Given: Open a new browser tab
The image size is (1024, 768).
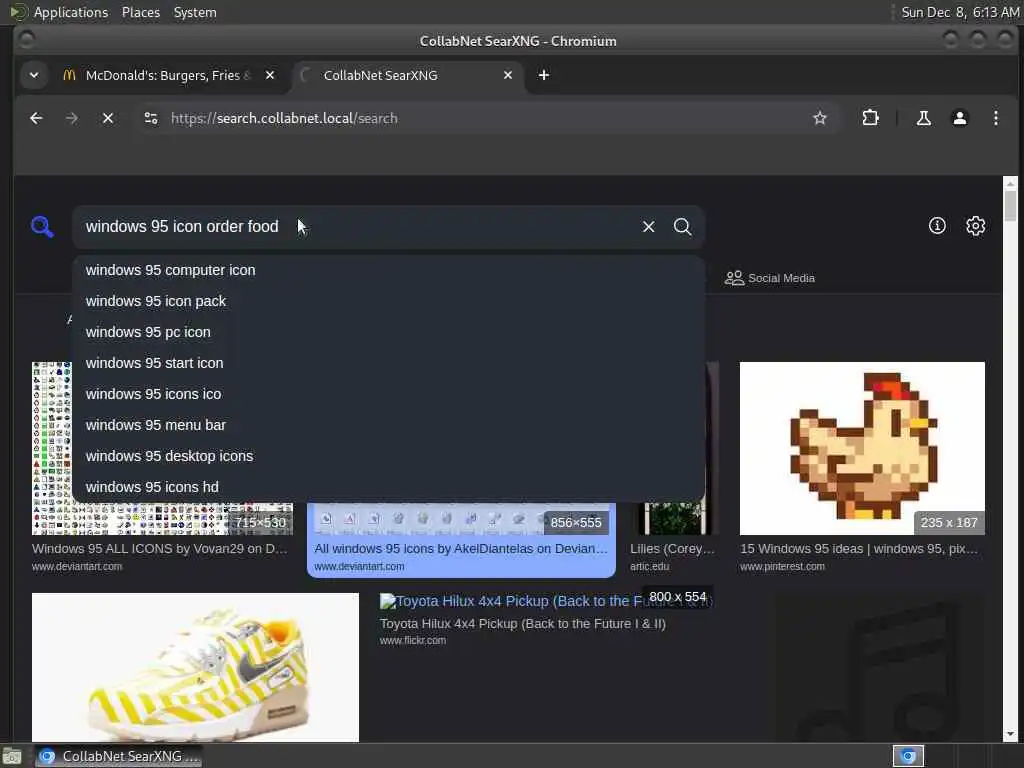Looking at the screenshot, I should (x=544, y=75).
